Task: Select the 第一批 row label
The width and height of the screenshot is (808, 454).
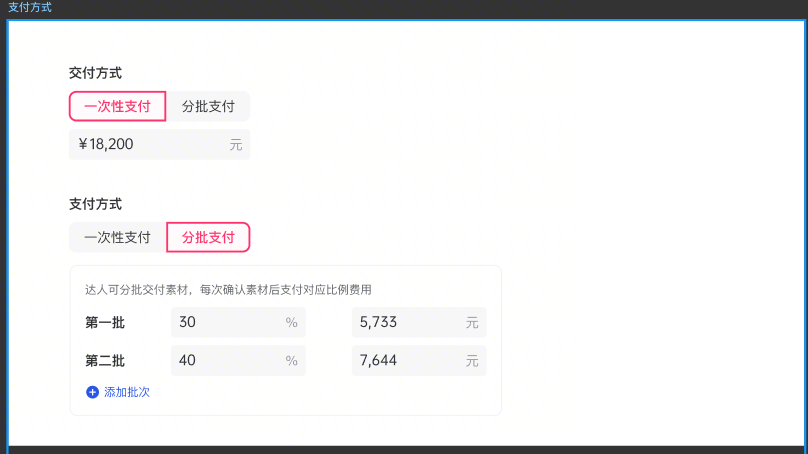Action: 105,322
